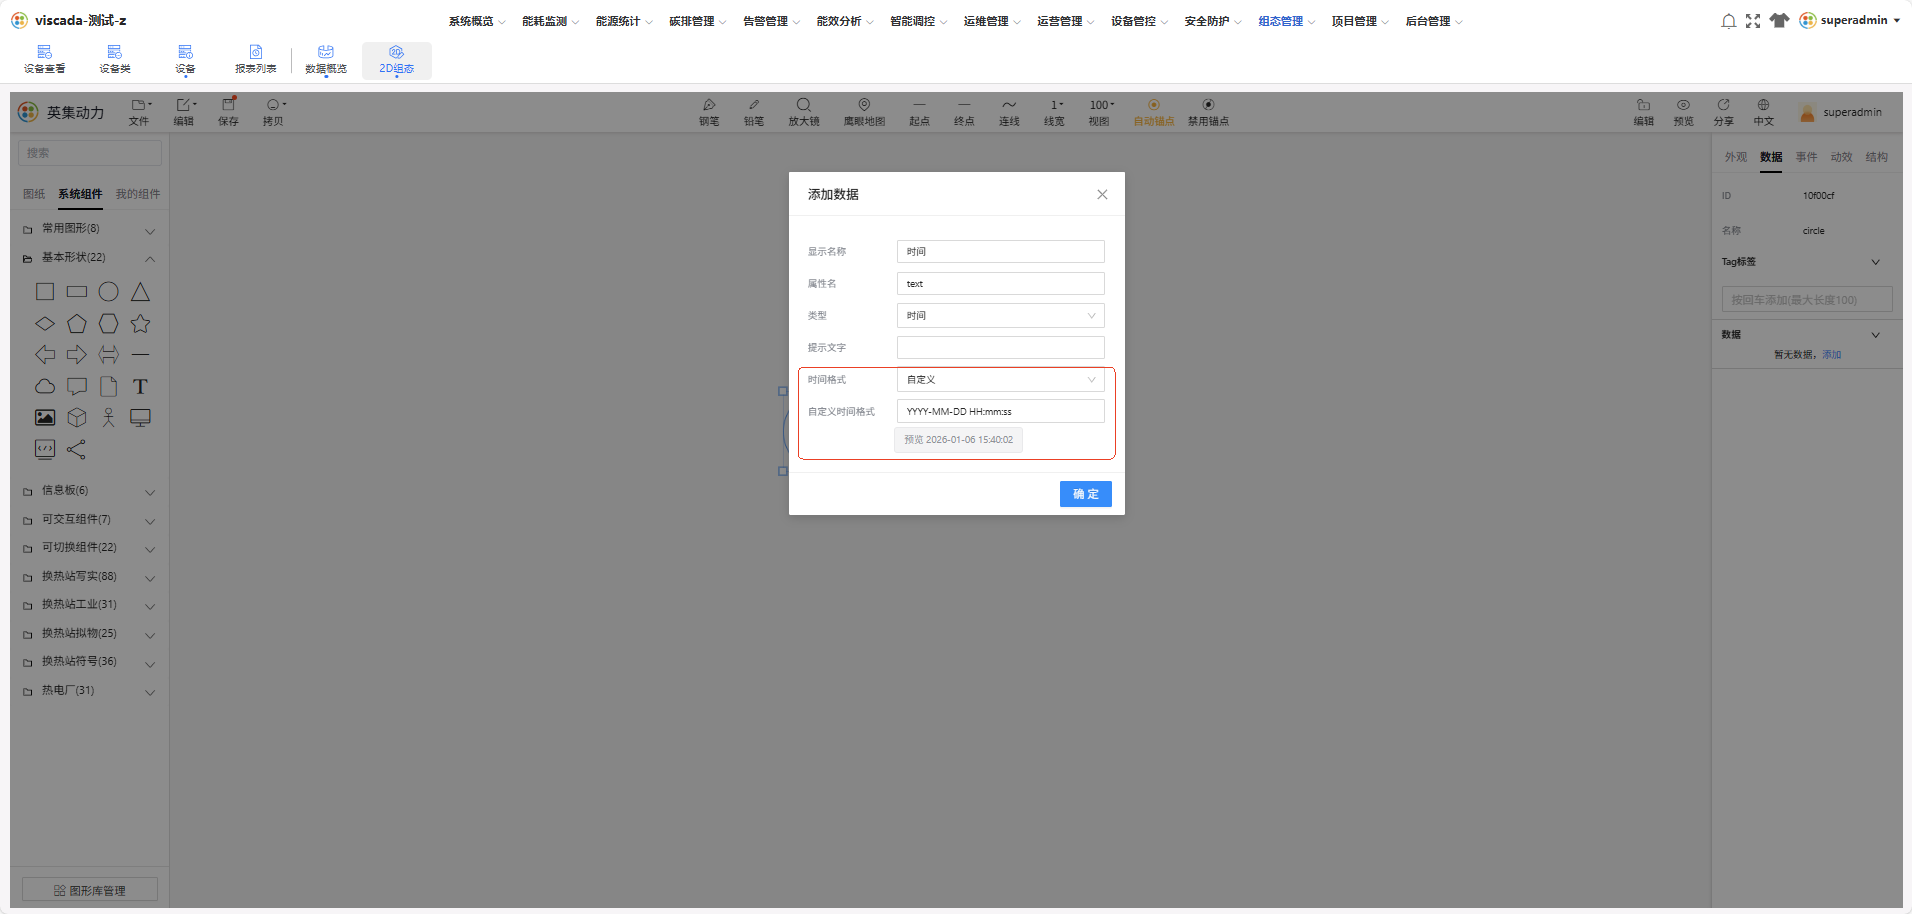Pick the star shape component
The height and width of the screenshot is (914, 1912).
click(140, 324)
